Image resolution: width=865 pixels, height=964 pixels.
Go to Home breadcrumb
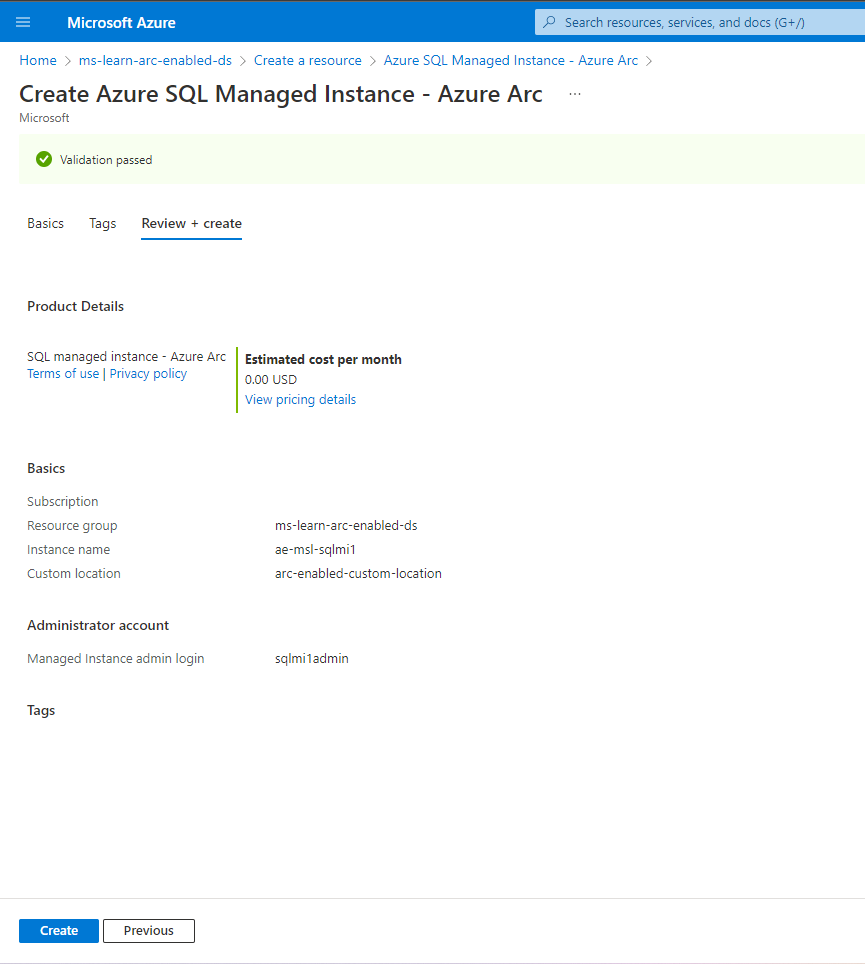click(38, 60)
